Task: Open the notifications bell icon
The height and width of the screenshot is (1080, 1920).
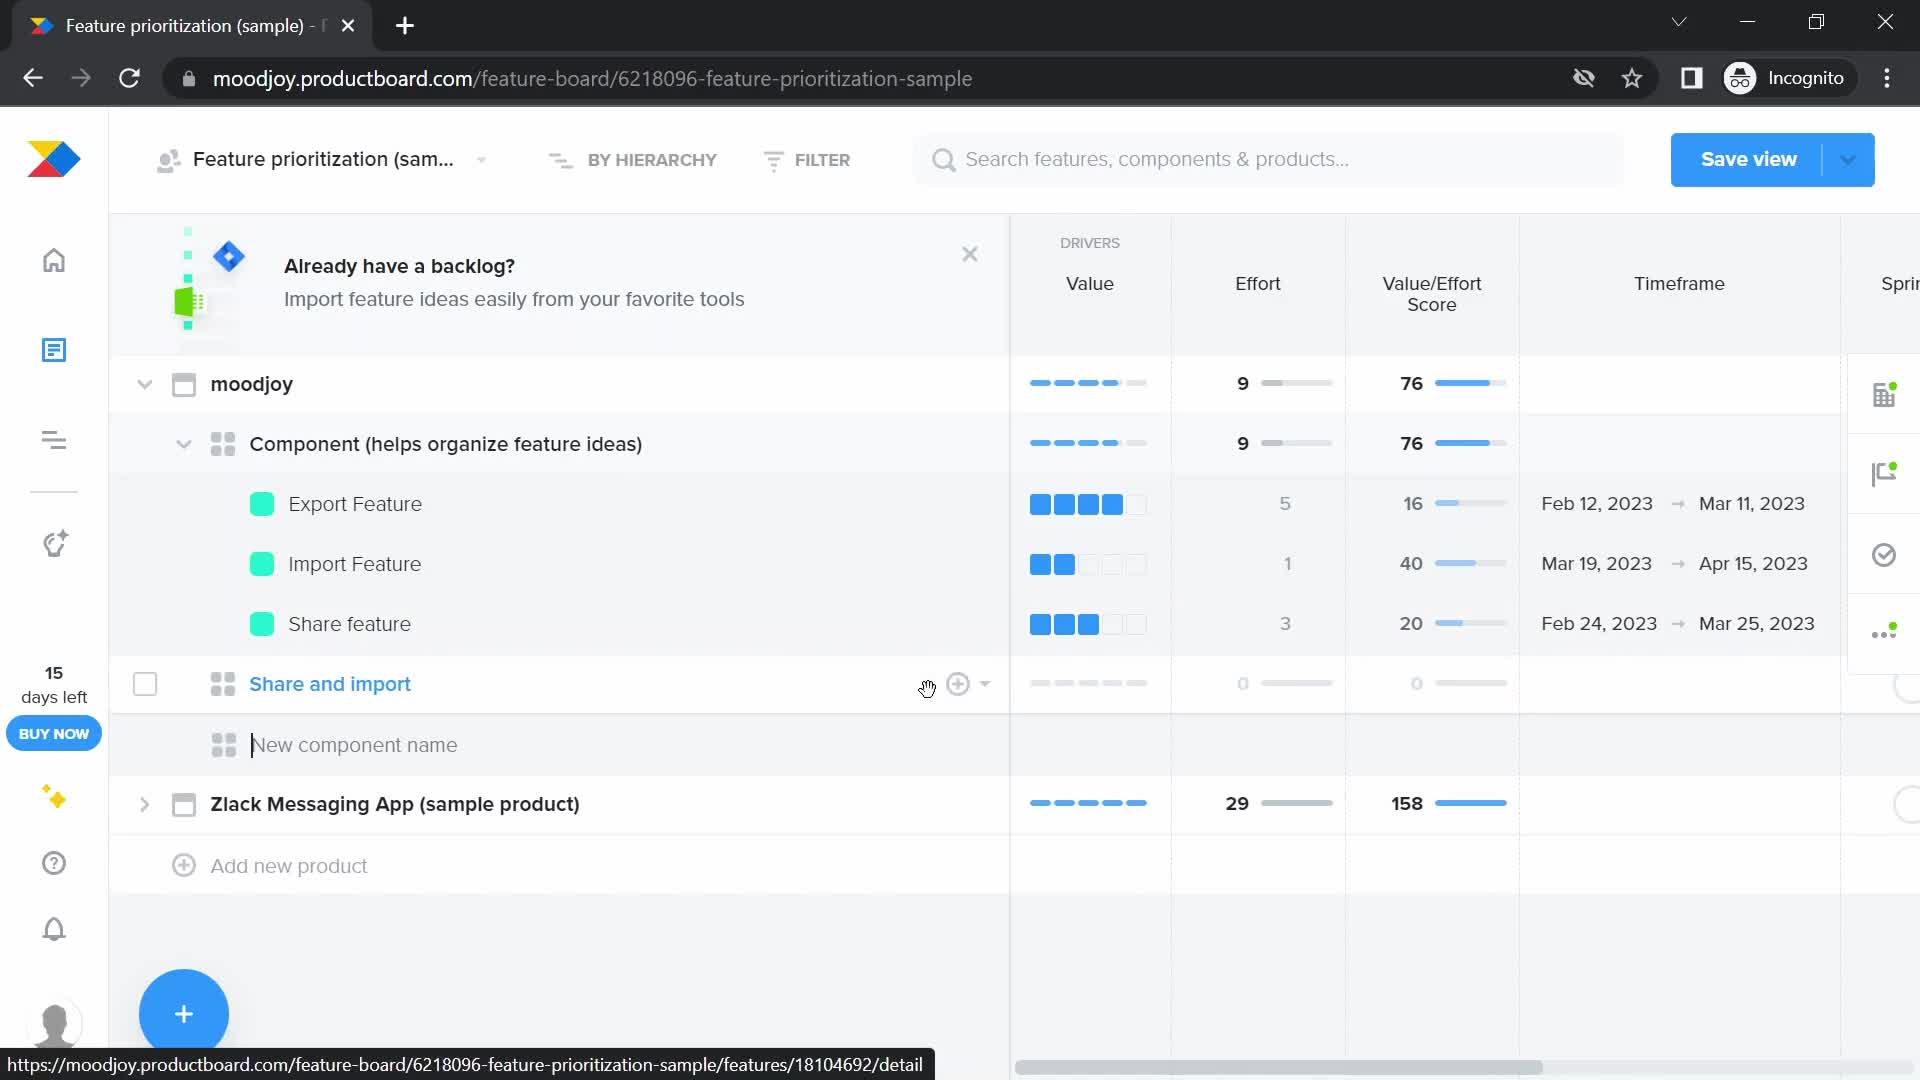Action: click(54, 929)
